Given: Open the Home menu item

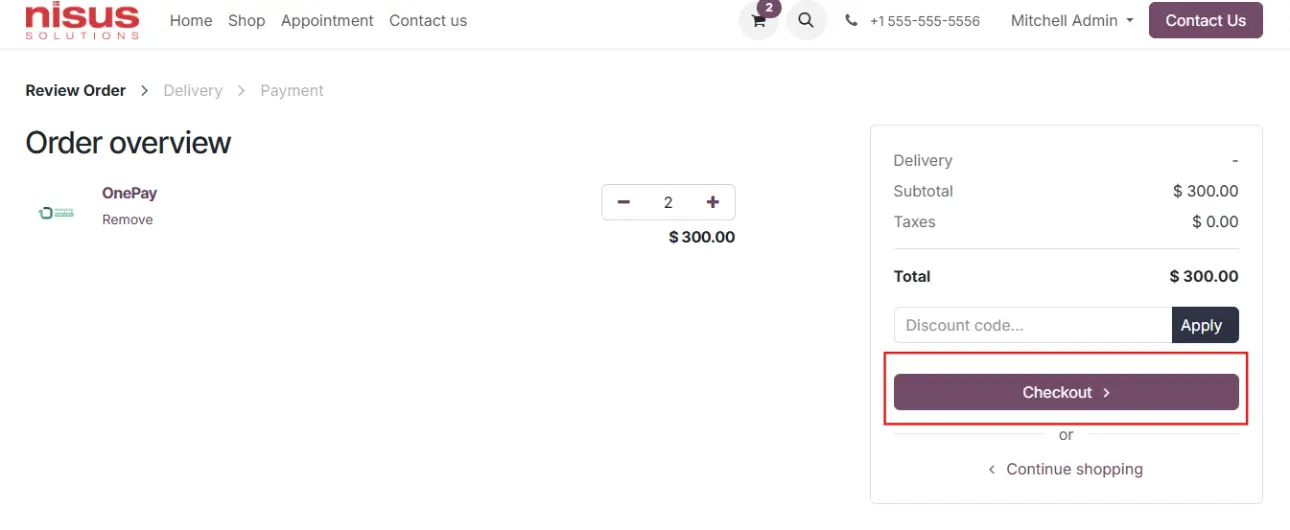Looking at the screenshot, I should [x=191, y=20].
